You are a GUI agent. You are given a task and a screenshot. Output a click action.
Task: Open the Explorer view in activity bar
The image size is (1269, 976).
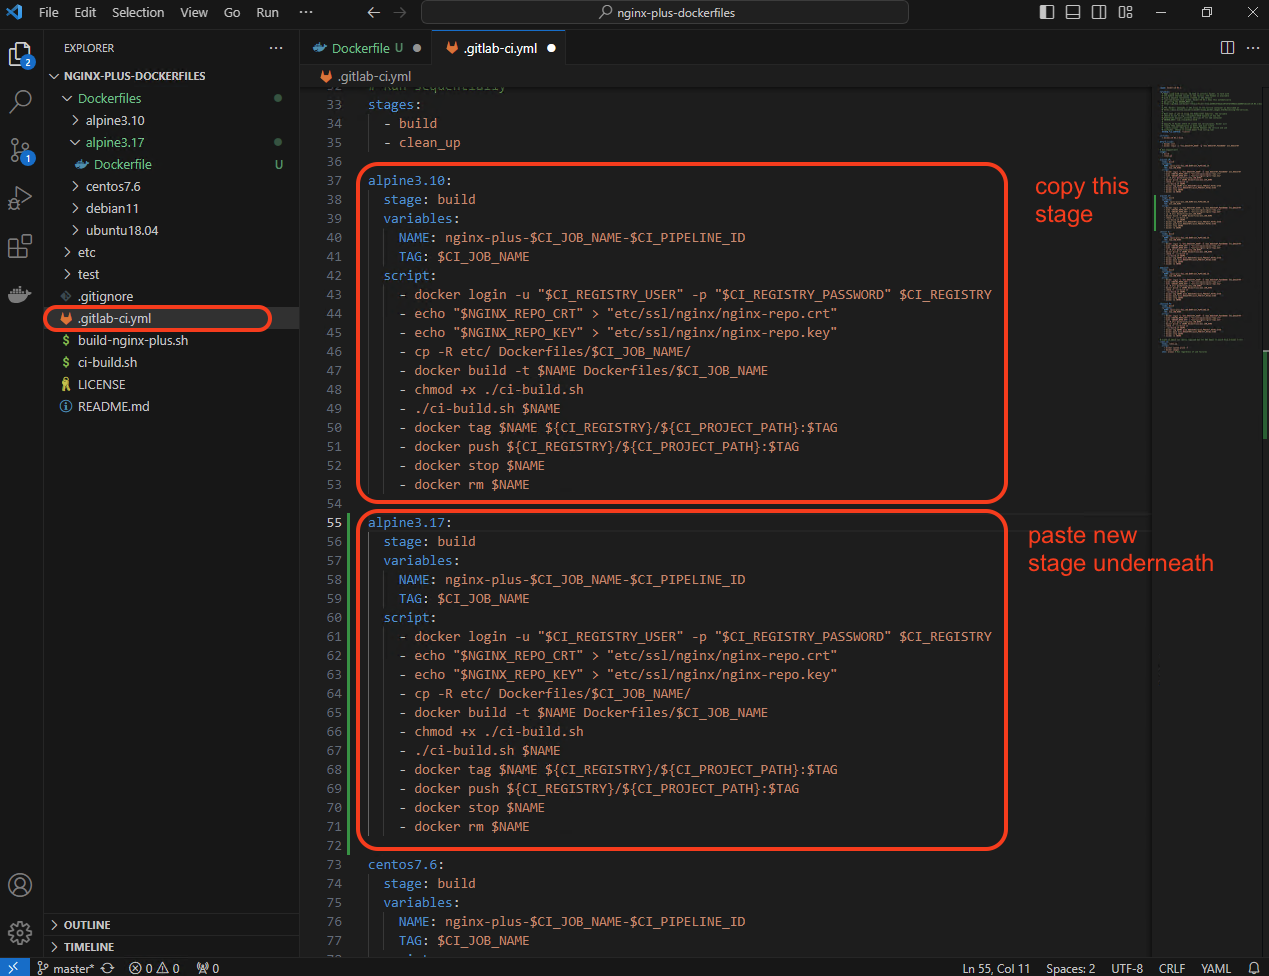pos(20,55)
